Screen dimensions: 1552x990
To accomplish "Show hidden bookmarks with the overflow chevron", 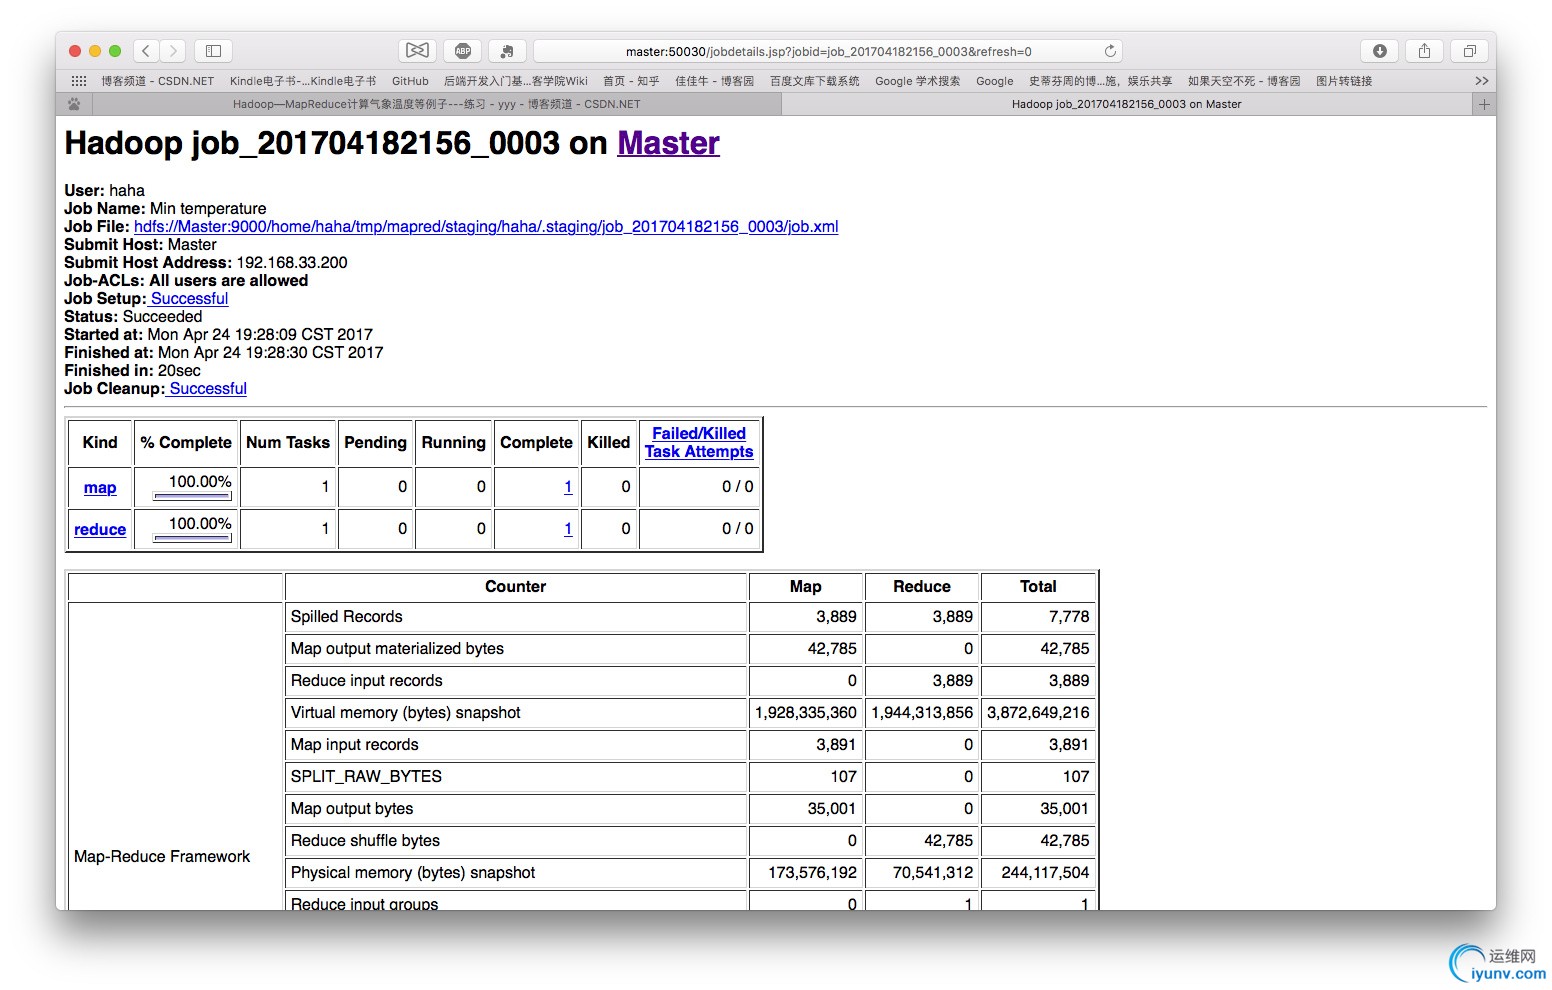I will coord(1481,81).
